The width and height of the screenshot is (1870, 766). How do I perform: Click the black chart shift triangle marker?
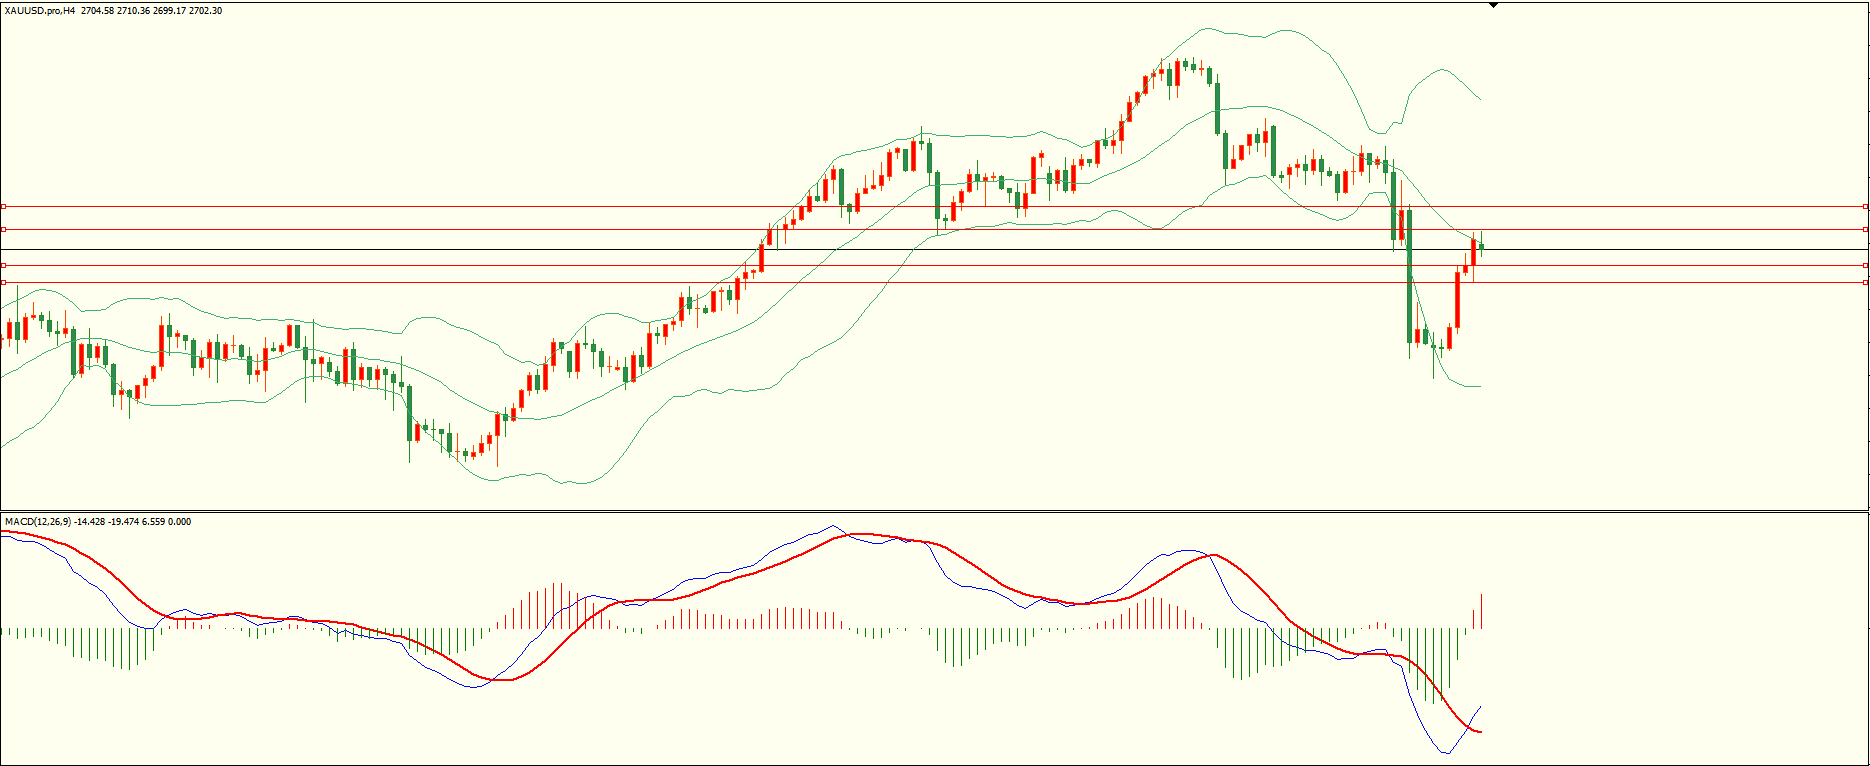point(1493,5)
